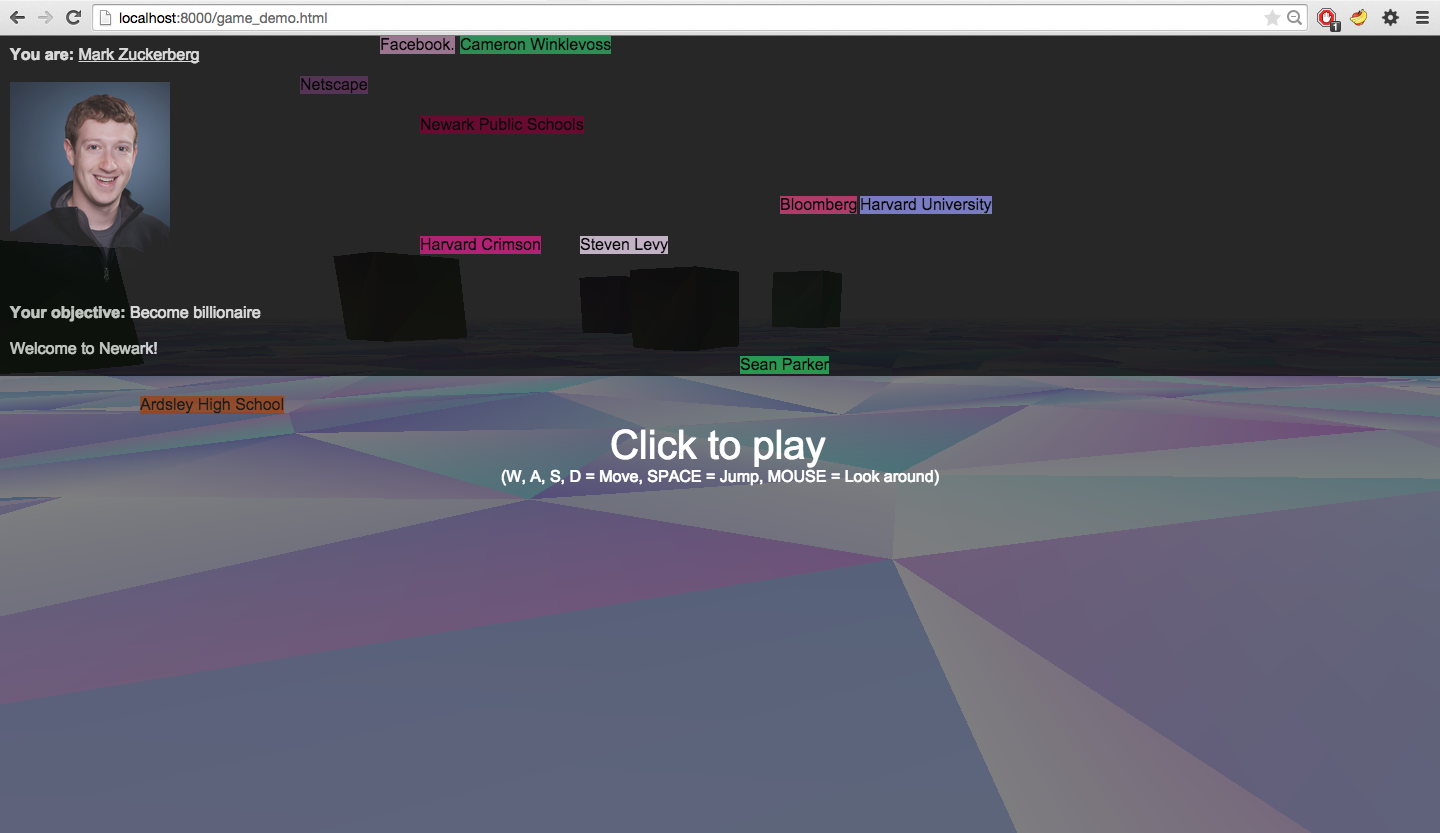Select the Ardsley High School label
This screenshot has height=833, width=1440.
click(x=212, y=405)
